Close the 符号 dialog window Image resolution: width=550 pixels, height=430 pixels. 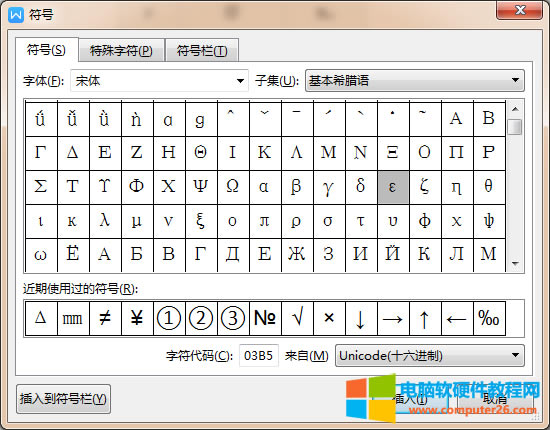pos(520,10)
